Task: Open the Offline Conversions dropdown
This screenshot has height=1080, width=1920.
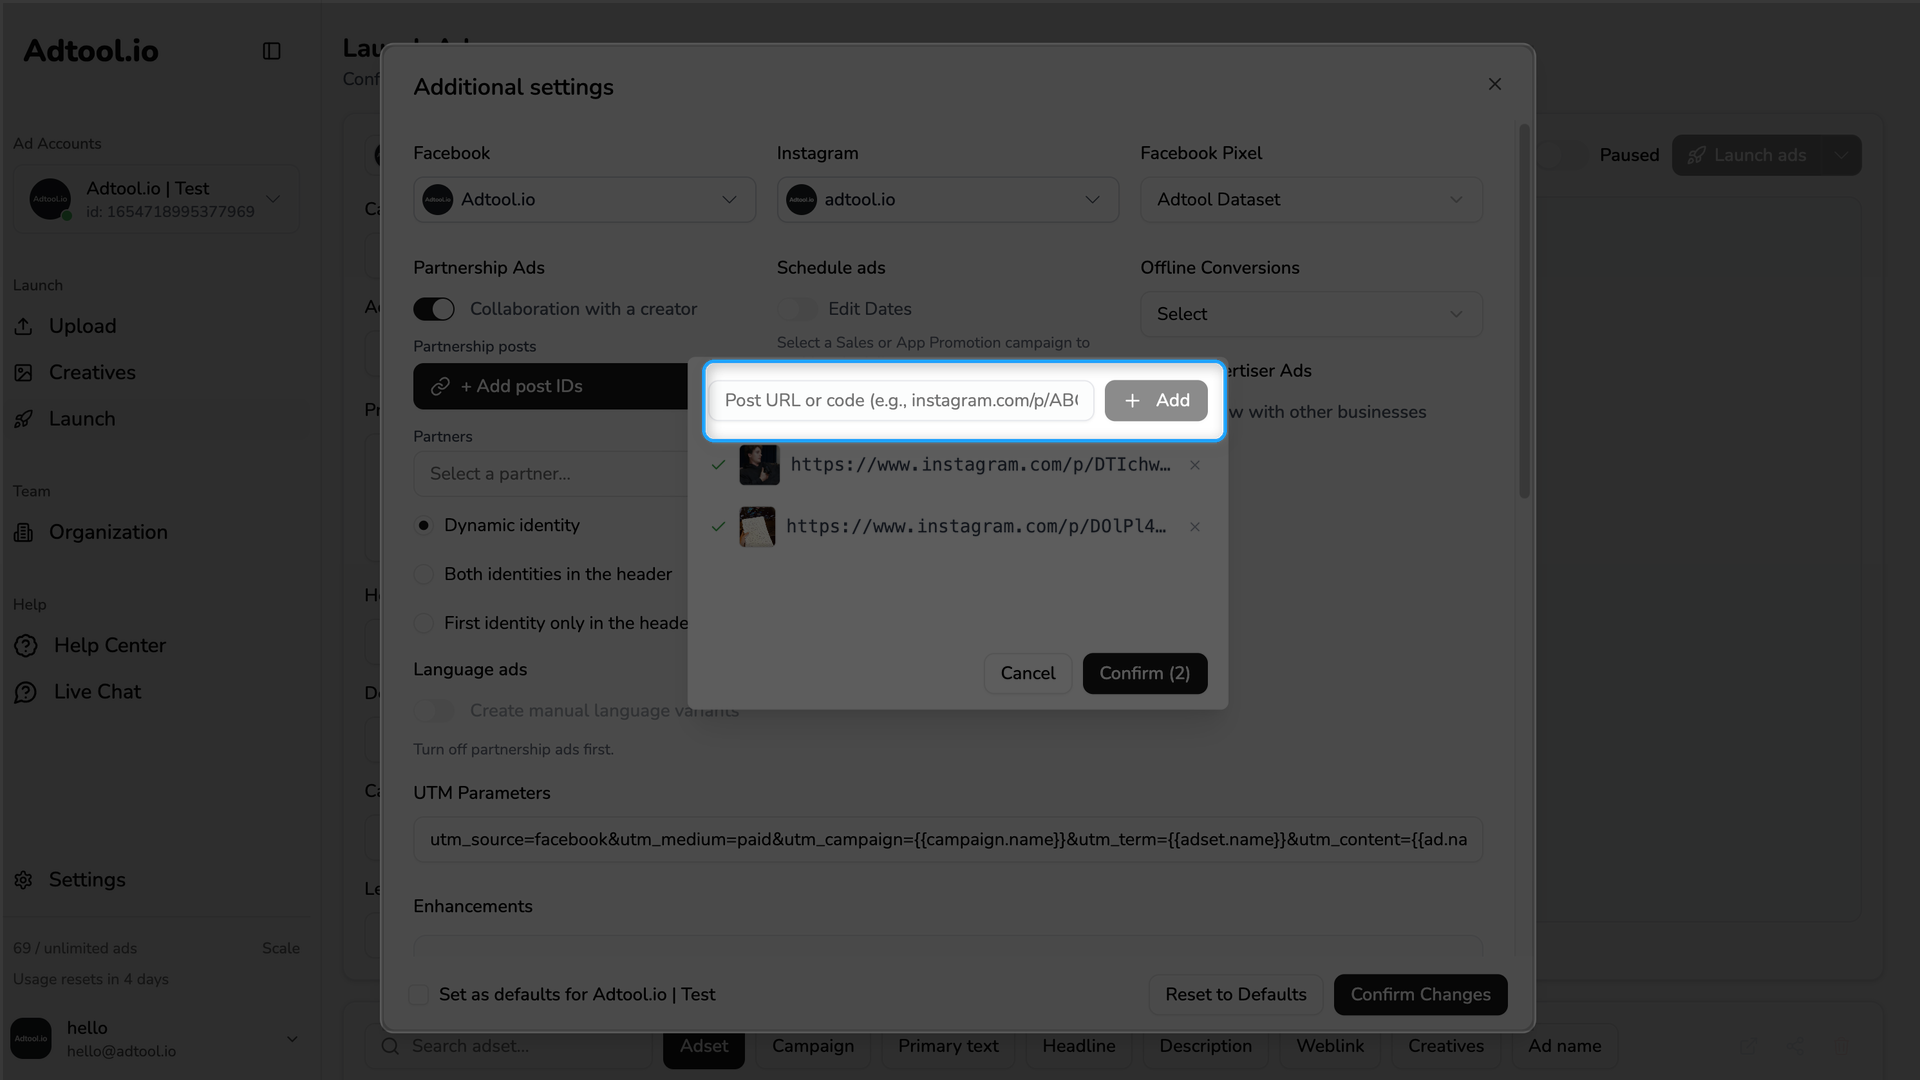Action: click(1311, 314)
